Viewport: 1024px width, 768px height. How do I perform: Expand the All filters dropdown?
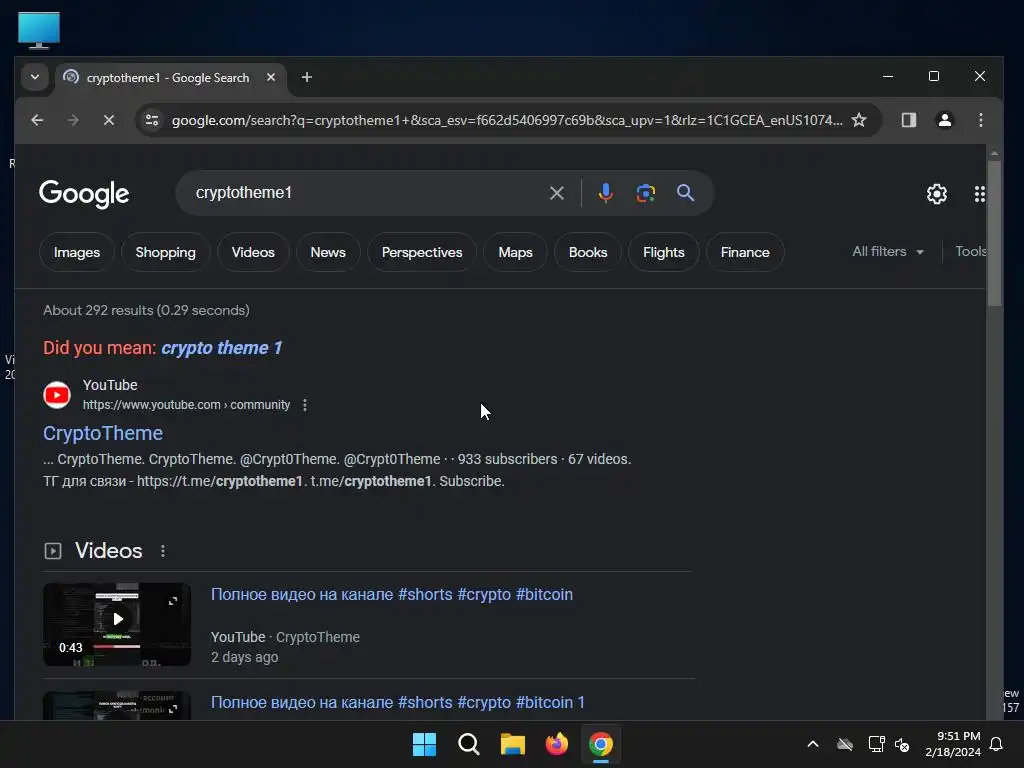(888, 251)
